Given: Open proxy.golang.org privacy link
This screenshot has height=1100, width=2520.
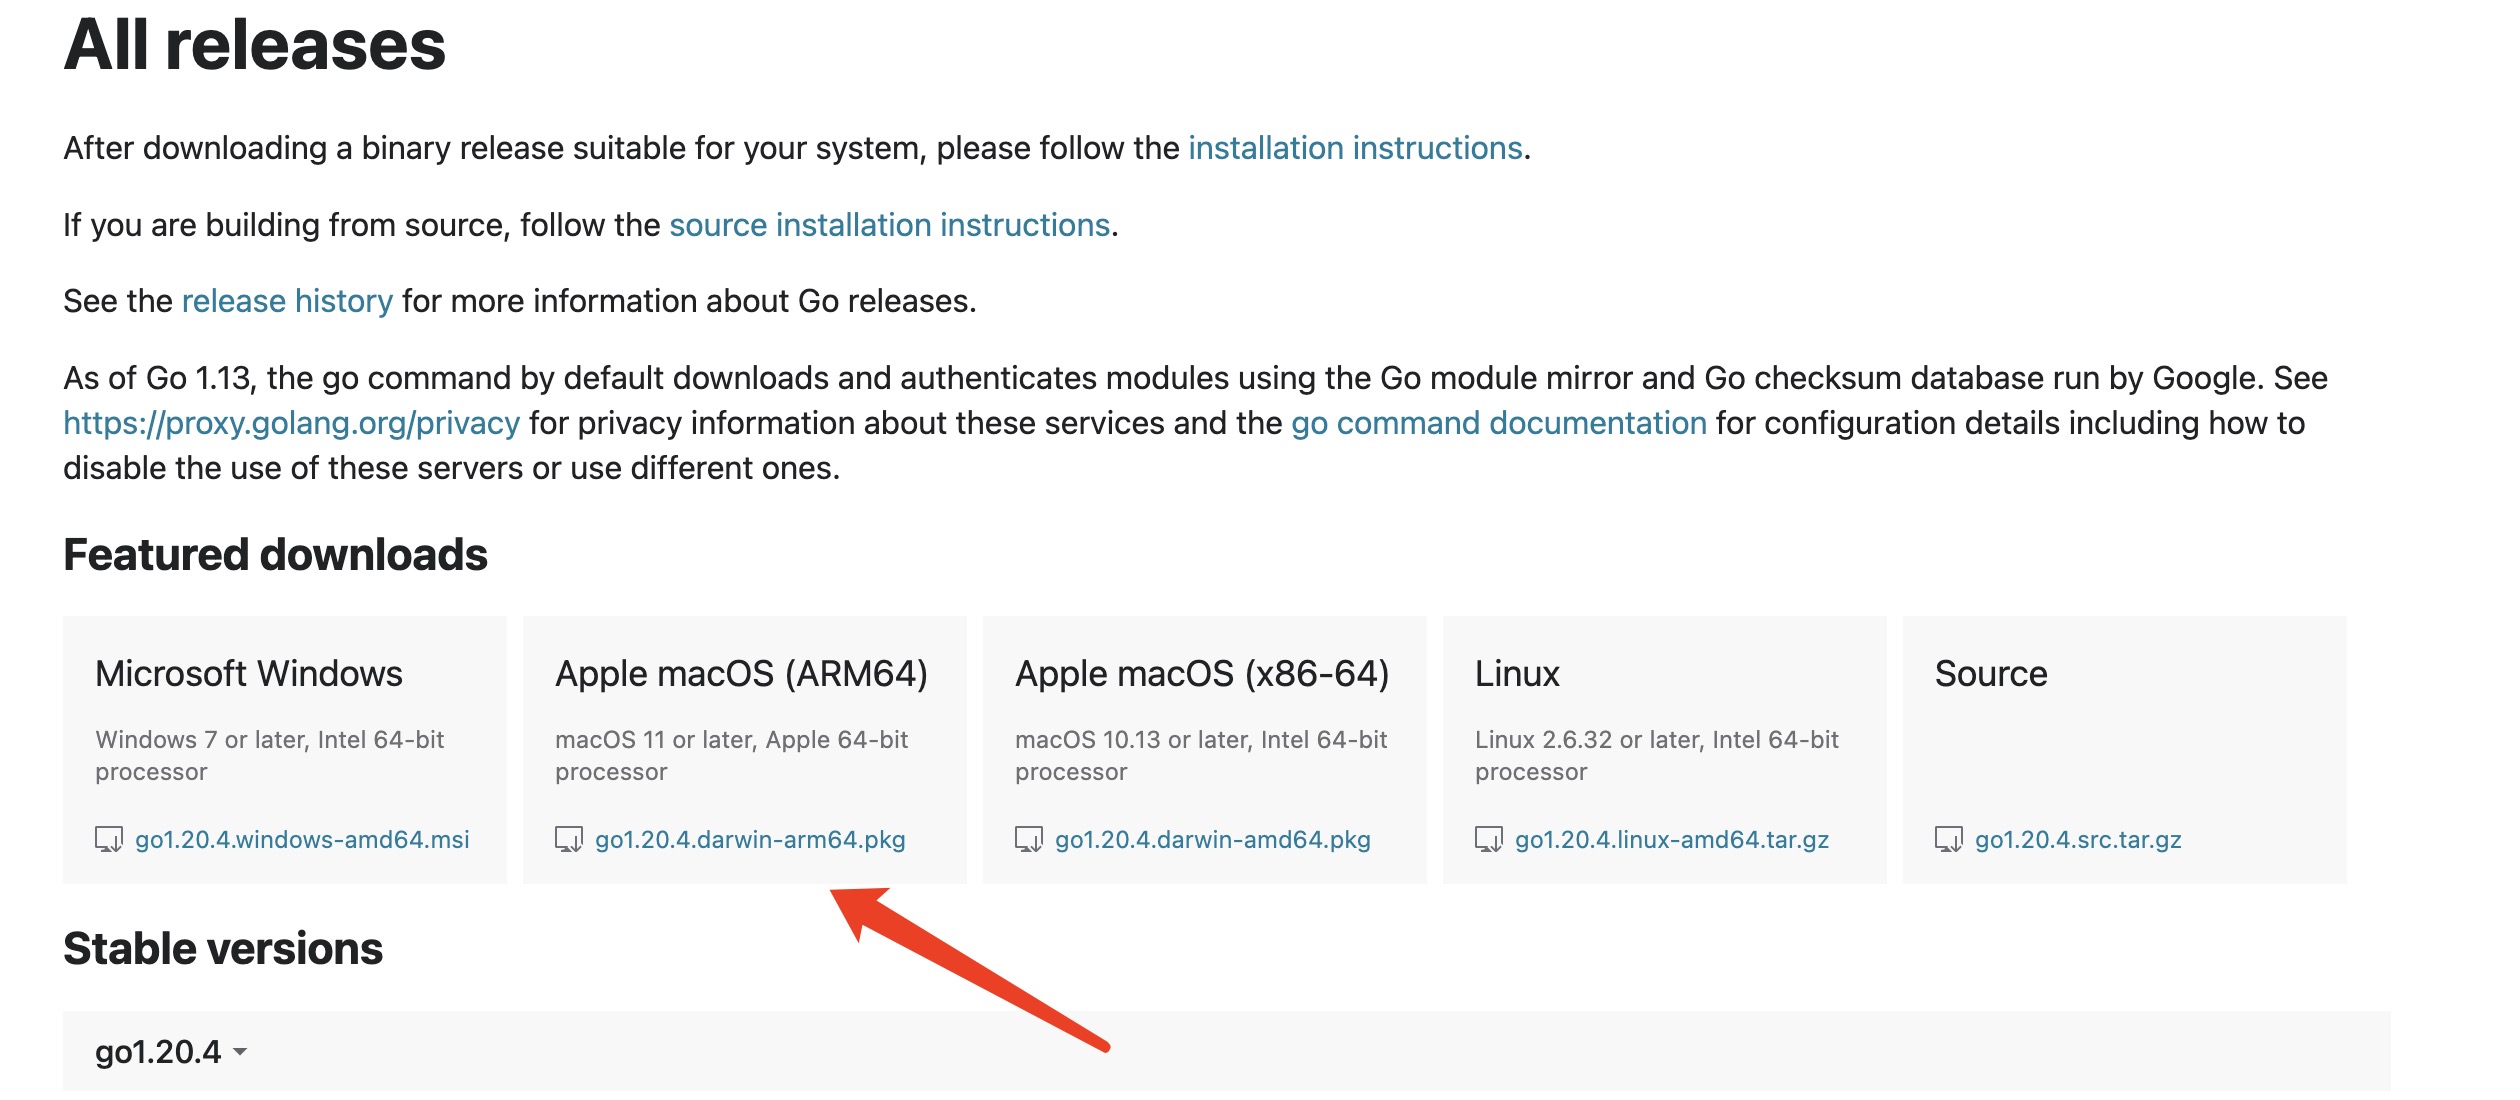Looking at the screenshot, I should pyautogui.click(x=291, y=423).
